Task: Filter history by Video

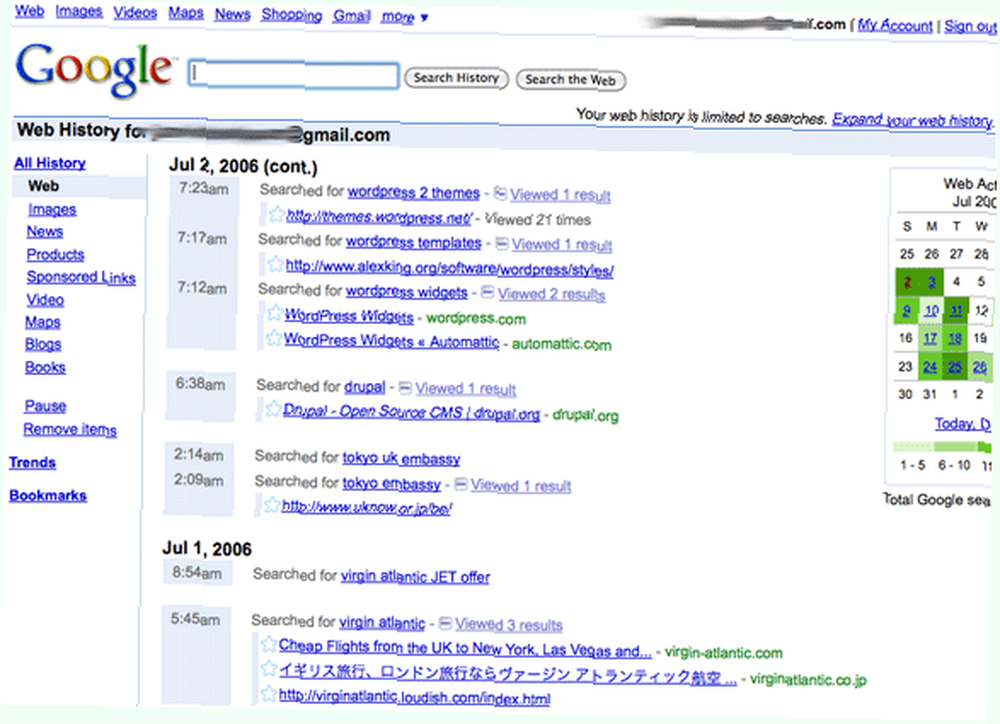Action: click(45, 300)
